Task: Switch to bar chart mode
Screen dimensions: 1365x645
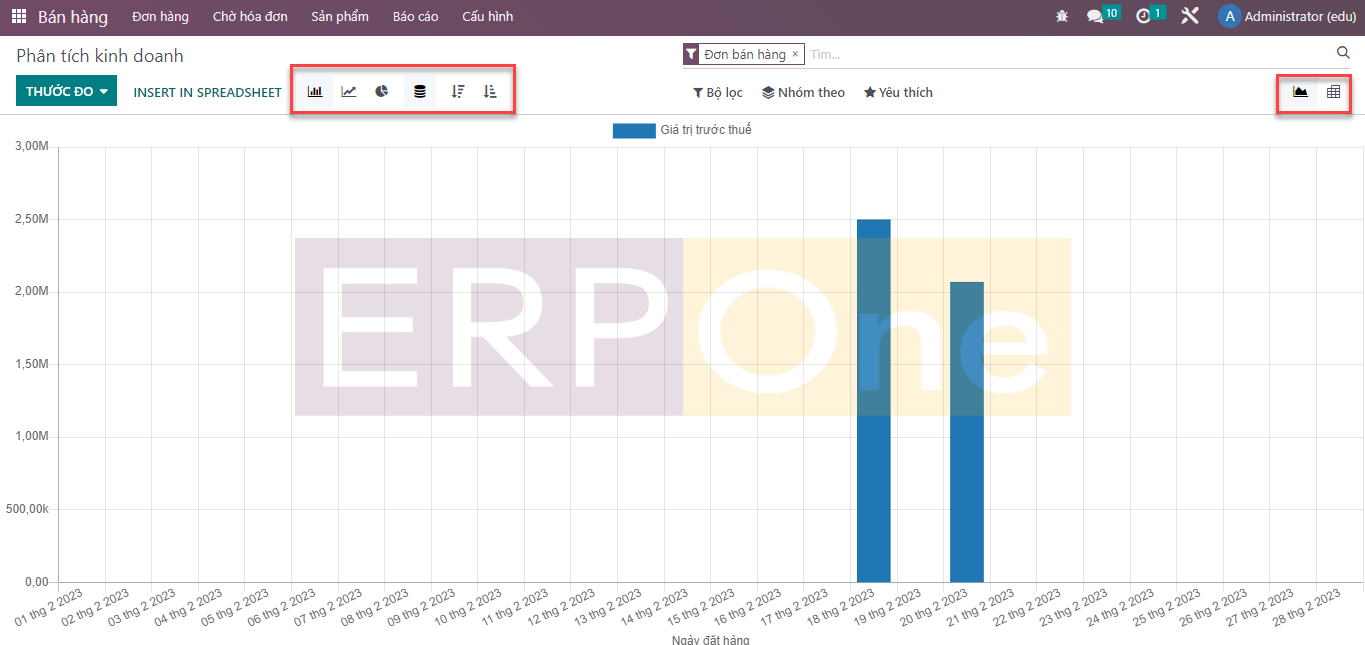Action: pos(315,91)
